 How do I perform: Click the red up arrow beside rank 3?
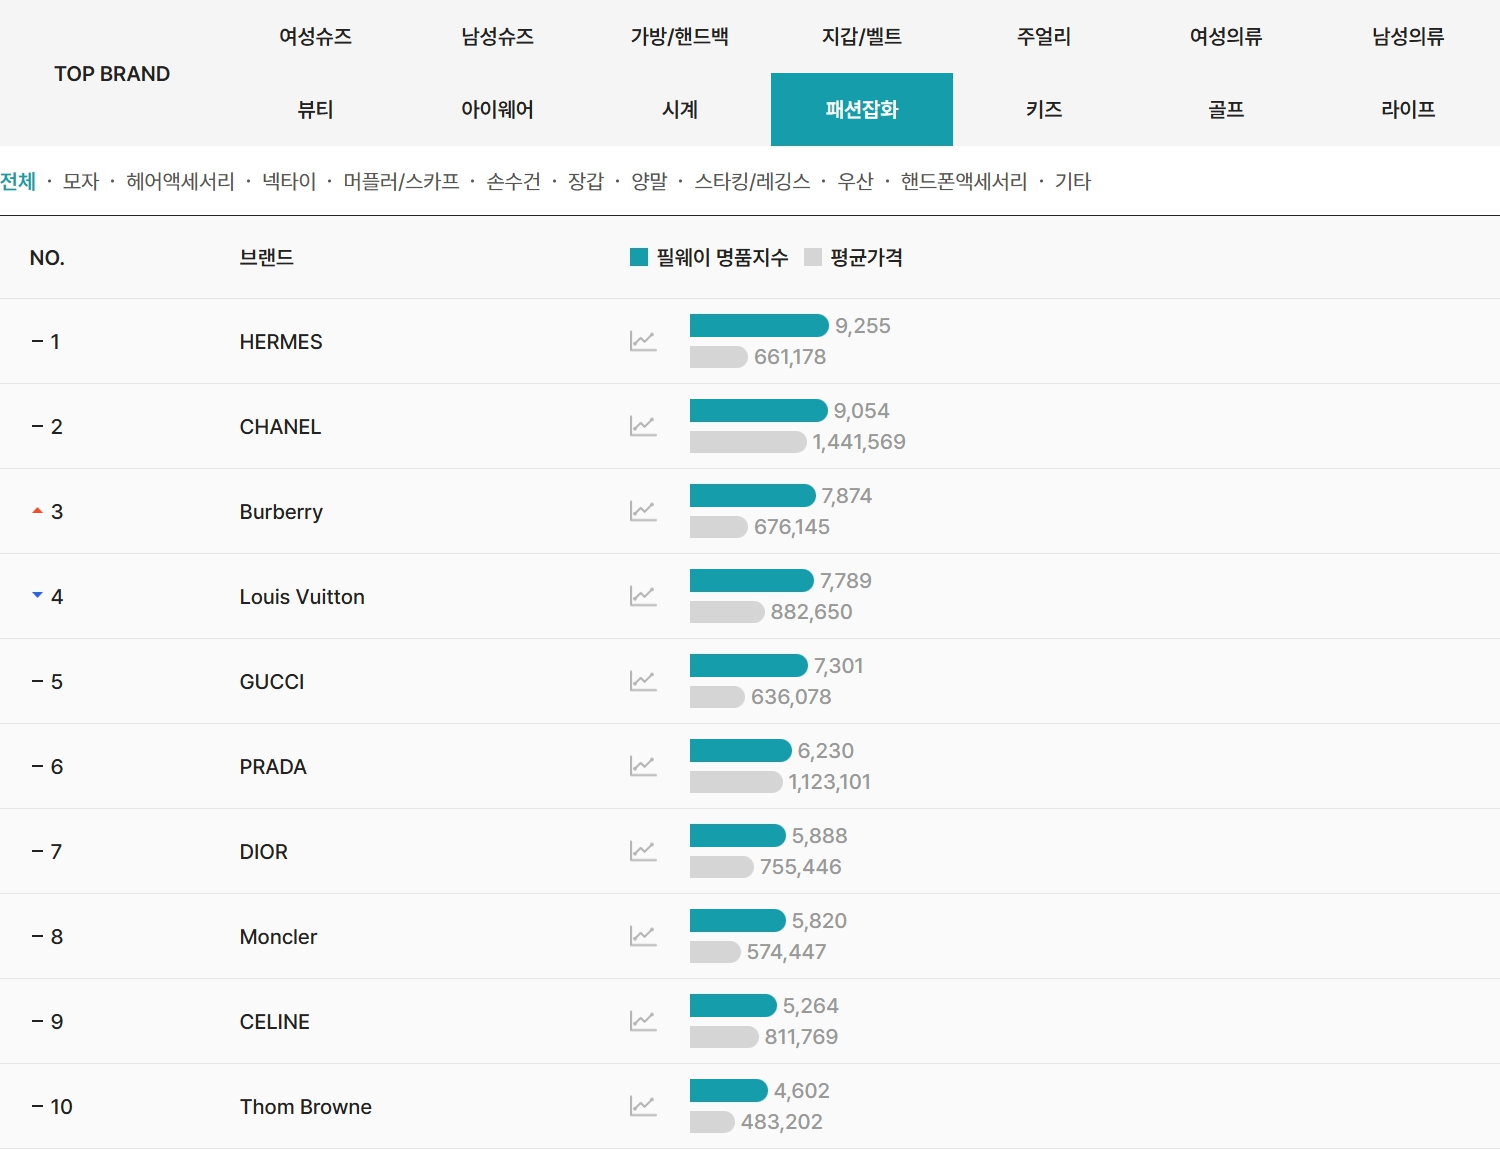click(37, 511)
